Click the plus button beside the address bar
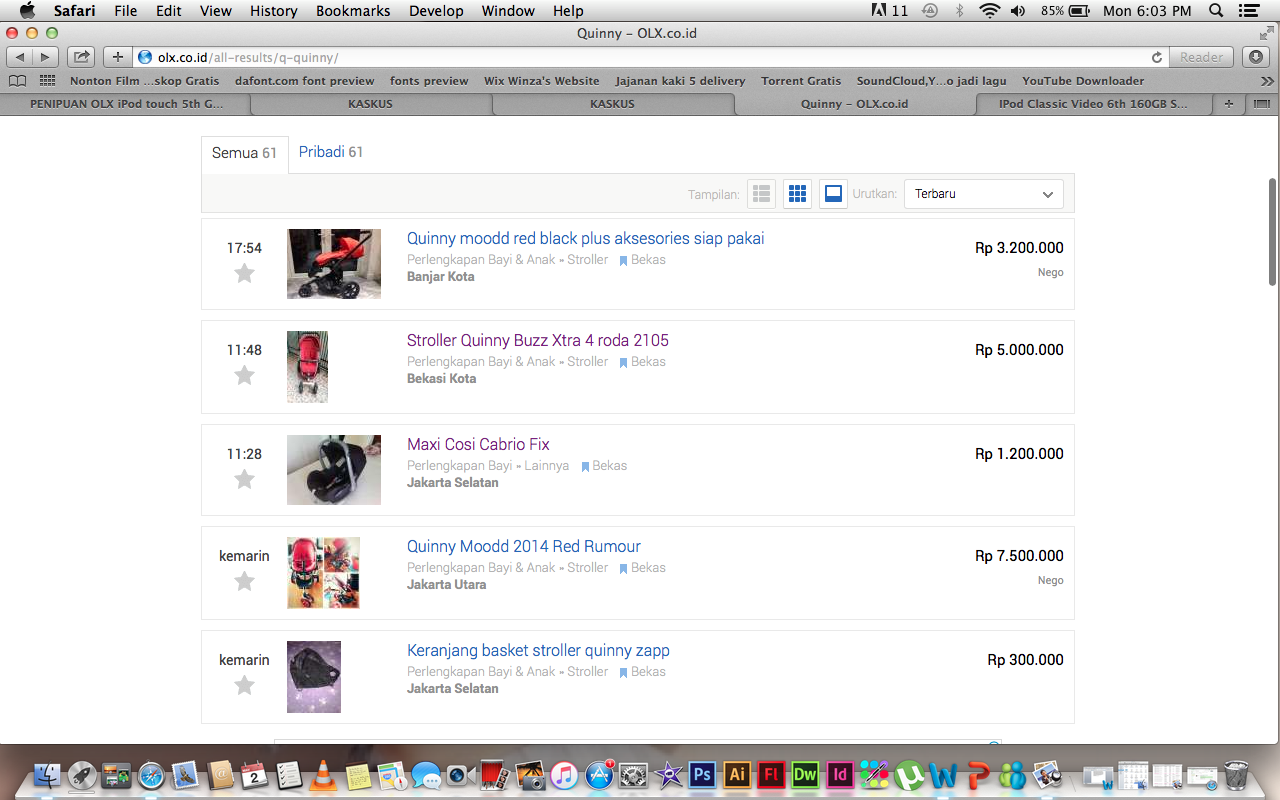 [x=118, y=57]
